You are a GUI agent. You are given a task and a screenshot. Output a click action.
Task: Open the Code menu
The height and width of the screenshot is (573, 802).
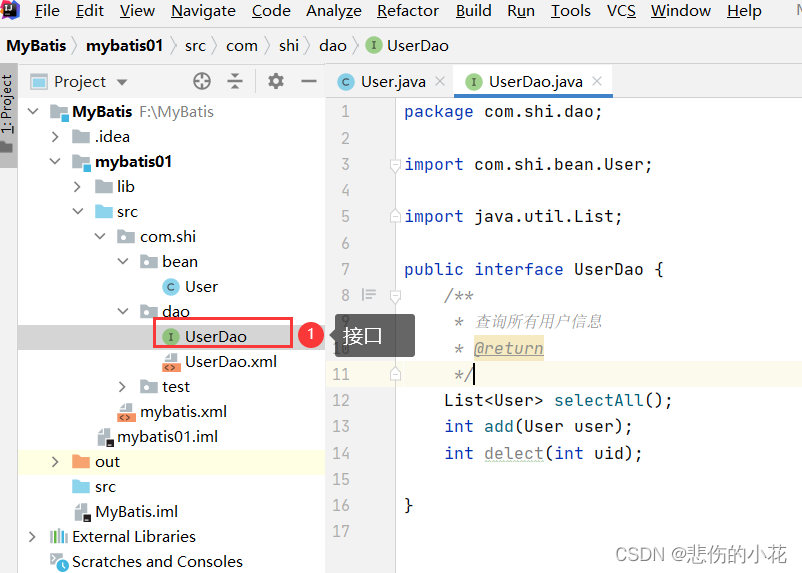coord(271,11)
